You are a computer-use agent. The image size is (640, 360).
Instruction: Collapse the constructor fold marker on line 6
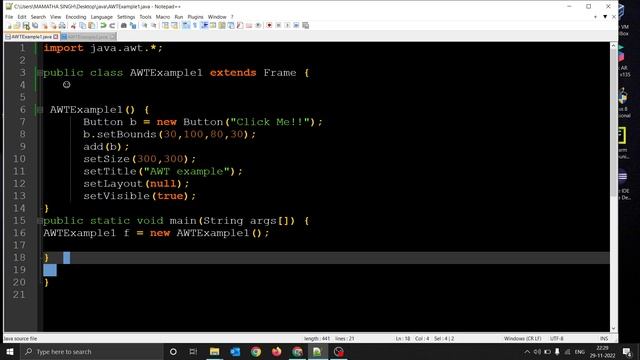pos(40,109)
